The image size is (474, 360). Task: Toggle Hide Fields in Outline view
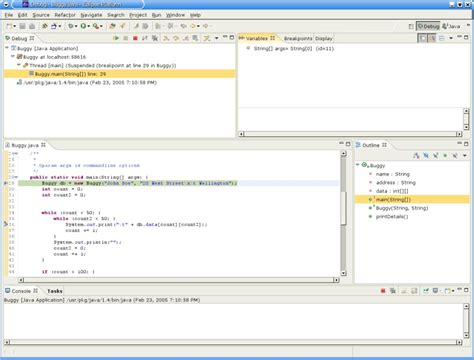(426, 156)
